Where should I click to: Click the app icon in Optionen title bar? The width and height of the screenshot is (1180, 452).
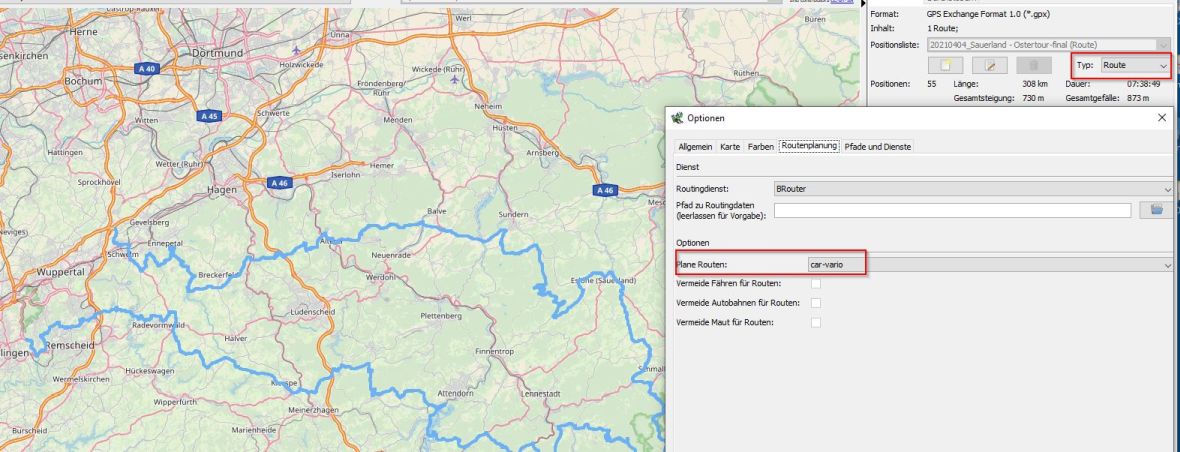[678, 118]
